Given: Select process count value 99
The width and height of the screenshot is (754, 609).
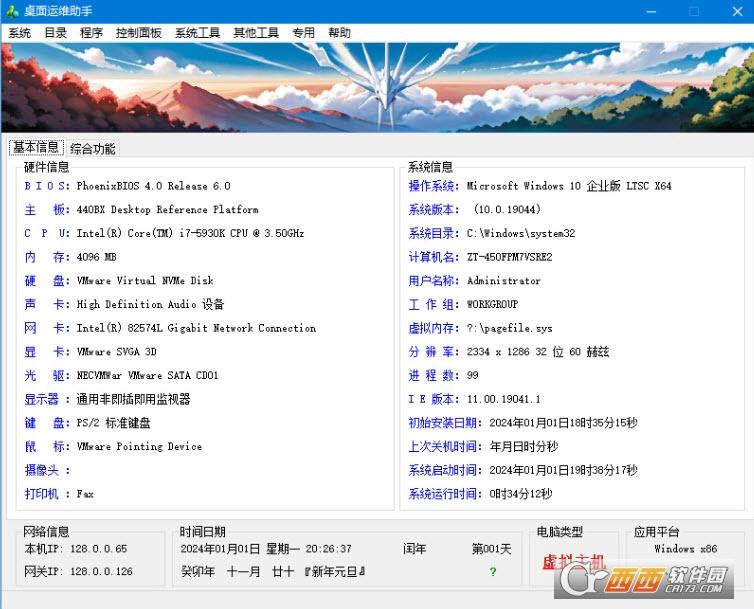Looking at the screenshot, I should [472, 375].
